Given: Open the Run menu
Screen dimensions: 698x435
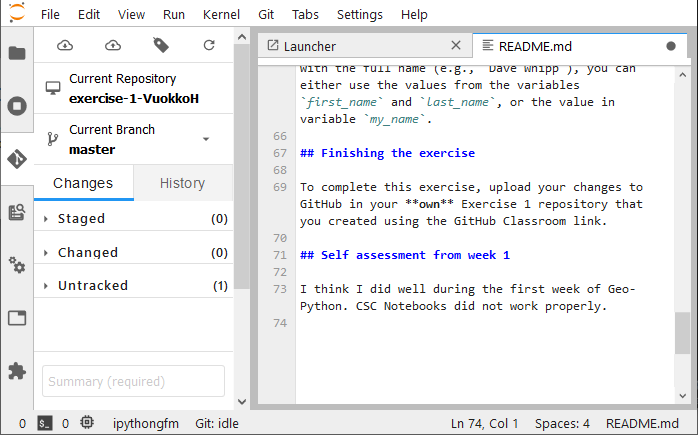Looking at the screenshot, I should [174, 15].
